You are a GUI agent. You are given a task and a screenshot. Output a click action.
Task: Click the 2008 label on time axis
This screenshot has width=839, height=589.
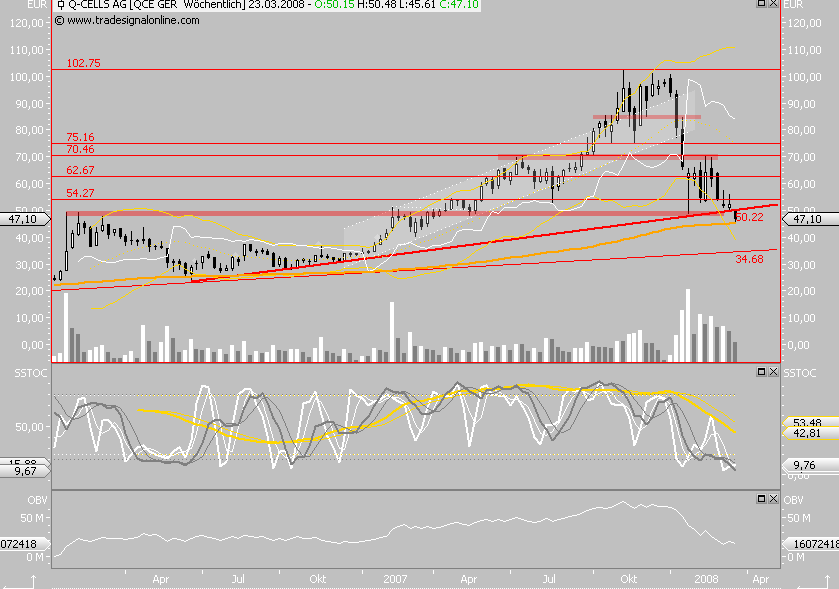pos(706,579)
